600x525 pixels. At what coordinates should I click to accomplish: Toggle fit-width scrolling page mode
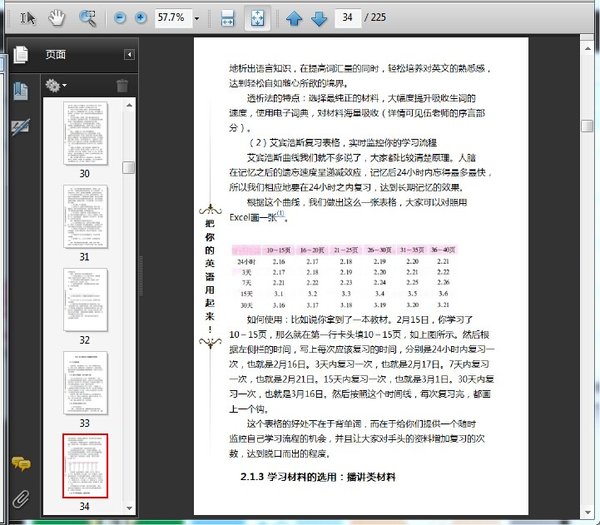click(x=227, y=19)
